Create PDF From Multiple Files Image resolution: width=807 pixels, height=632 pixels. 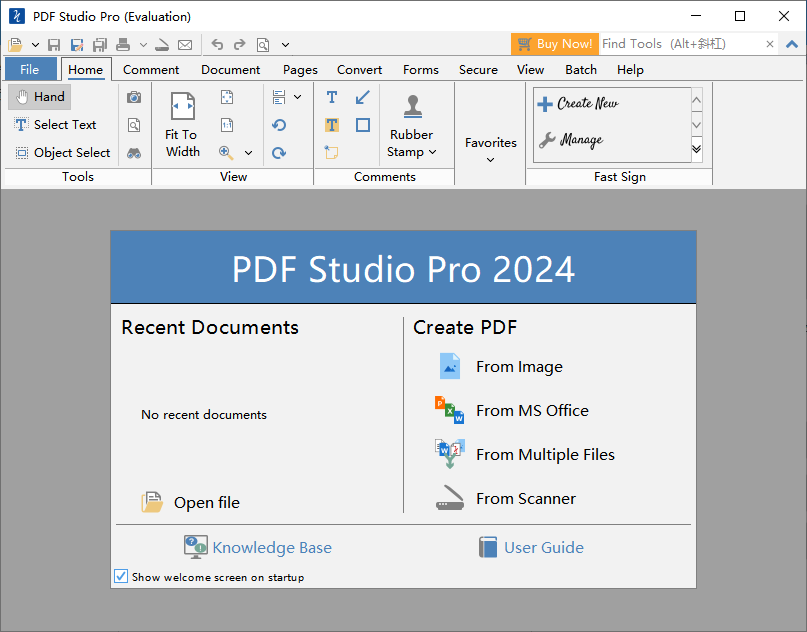click(524, 454)
